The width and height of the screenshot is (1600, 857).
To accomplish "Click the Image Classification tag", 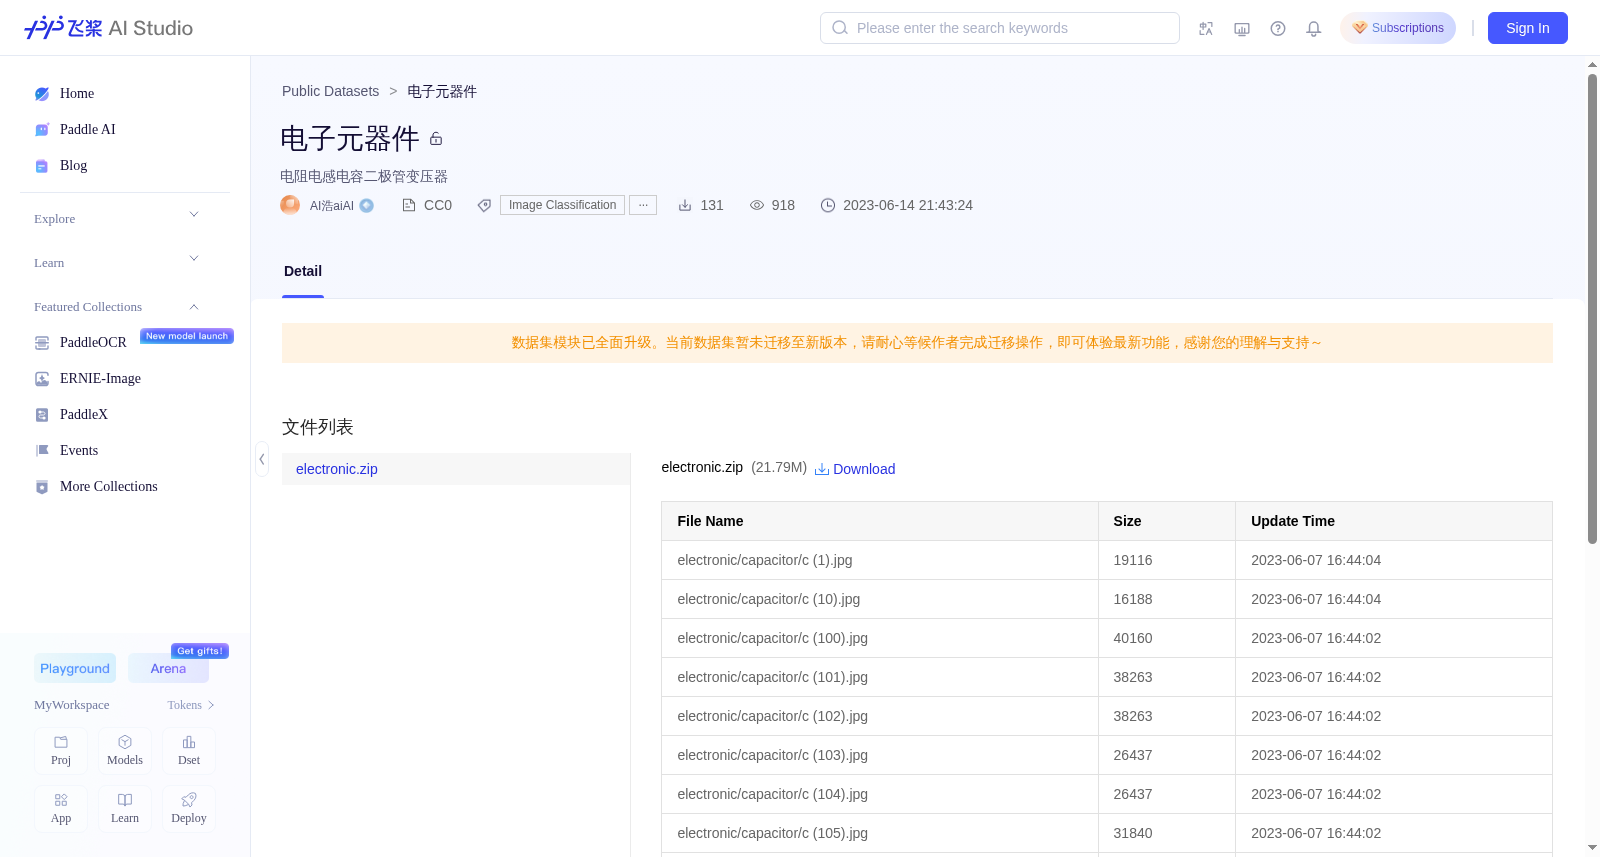I will pyautogui.click(x=562, y=205).
